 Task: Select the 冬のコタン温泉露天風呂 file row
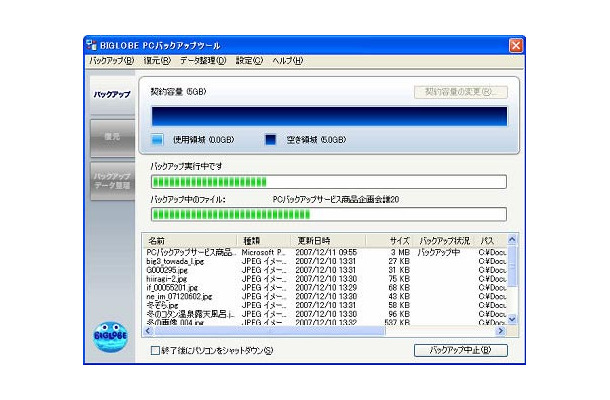[325, 314]
